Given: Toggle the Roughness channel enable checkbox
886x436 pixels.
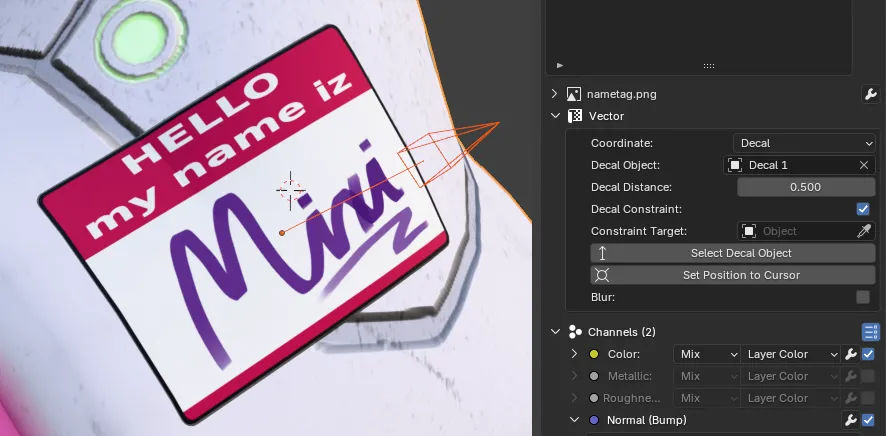Looking at the screenshot, I should click(868, 398).
